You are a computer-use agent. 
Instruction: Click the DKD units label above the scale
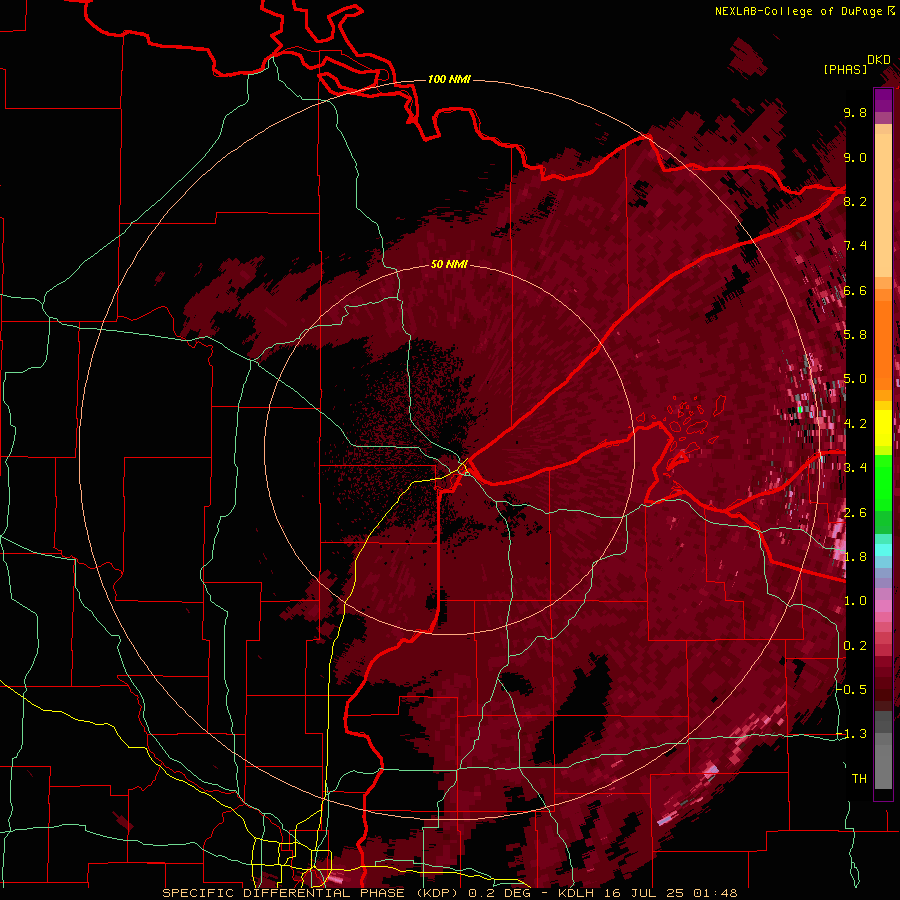coord(879,60)
